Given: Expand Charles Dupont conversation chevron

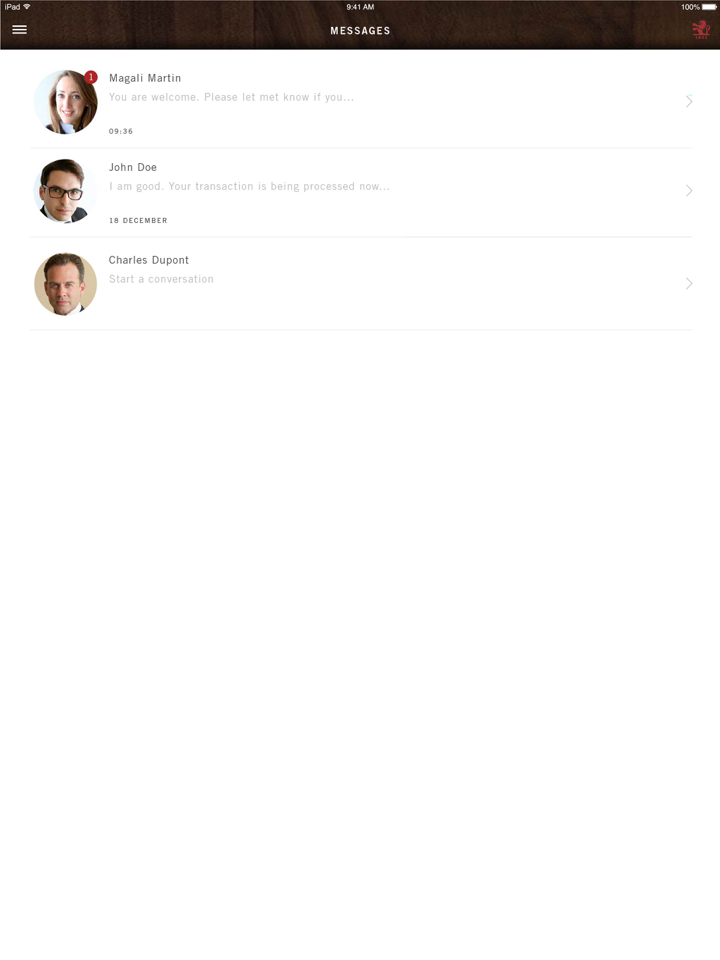Looking at the screenshot, I should click(x=689, y=283).
